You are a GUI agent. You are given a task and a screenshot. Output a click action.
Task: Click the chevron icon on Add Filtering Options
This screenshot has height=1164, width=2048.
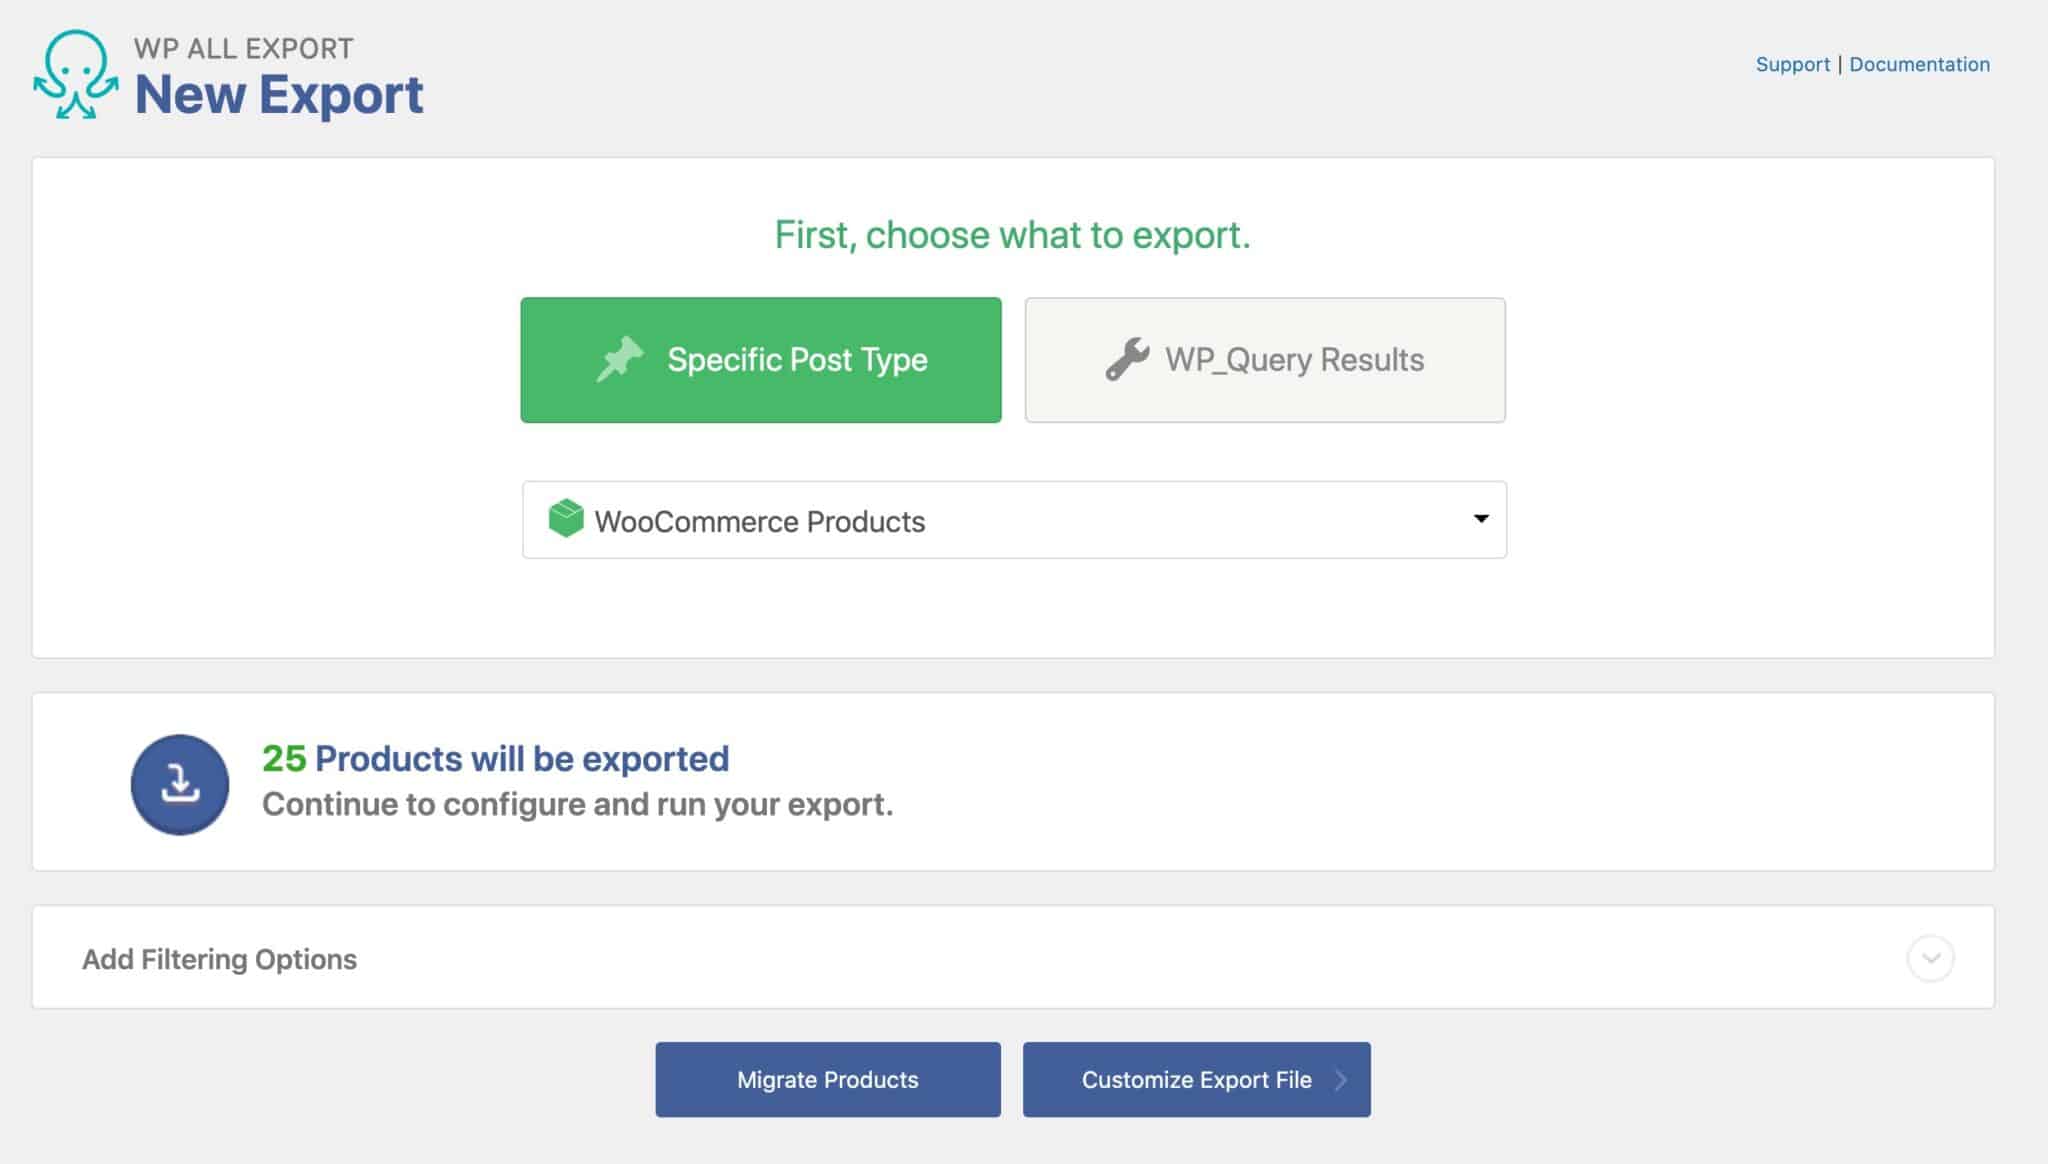(x=1932, y=957)
